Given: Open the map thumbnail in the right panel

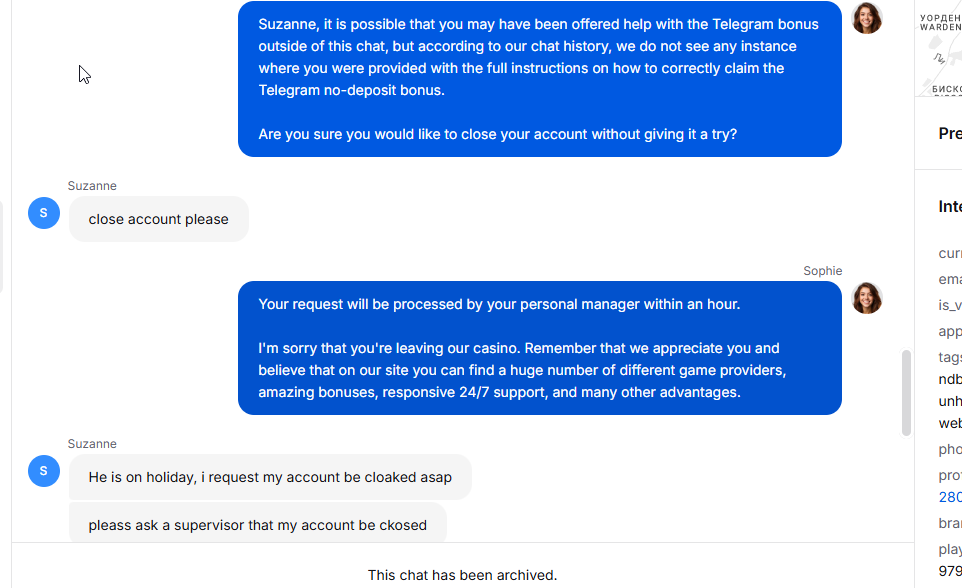Looking at the screenshot, I should pos(939,48).
